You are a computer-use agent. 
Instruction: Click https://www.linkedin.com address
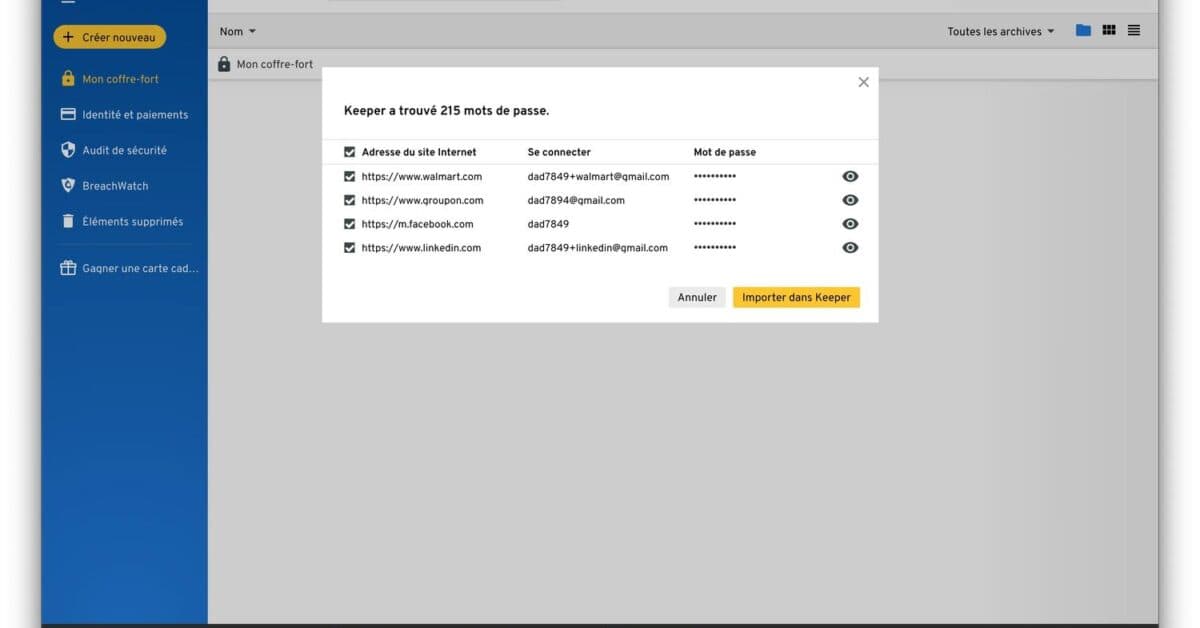point(422,248)
